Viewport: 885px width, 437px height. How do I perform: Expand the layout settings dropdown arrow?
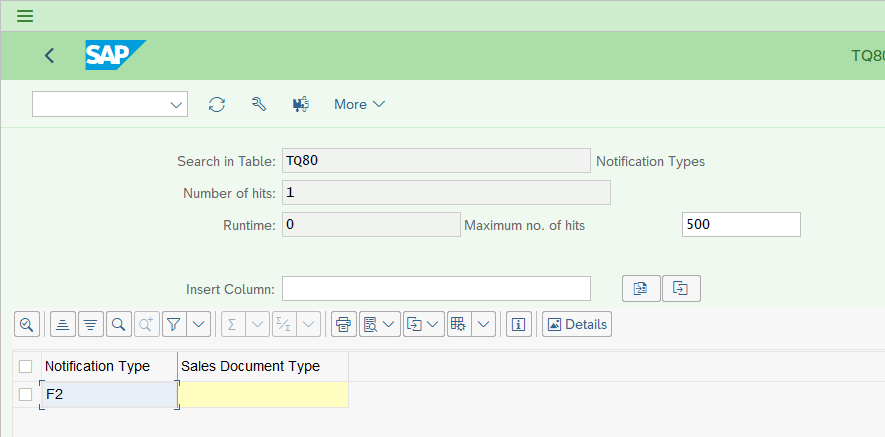coord(484,324)
